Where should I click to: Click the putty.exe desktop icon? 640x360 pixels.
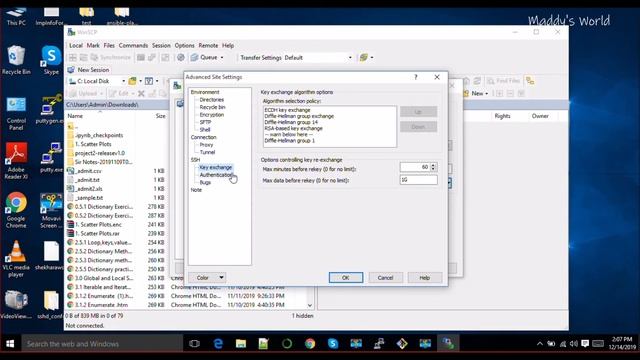51,157
